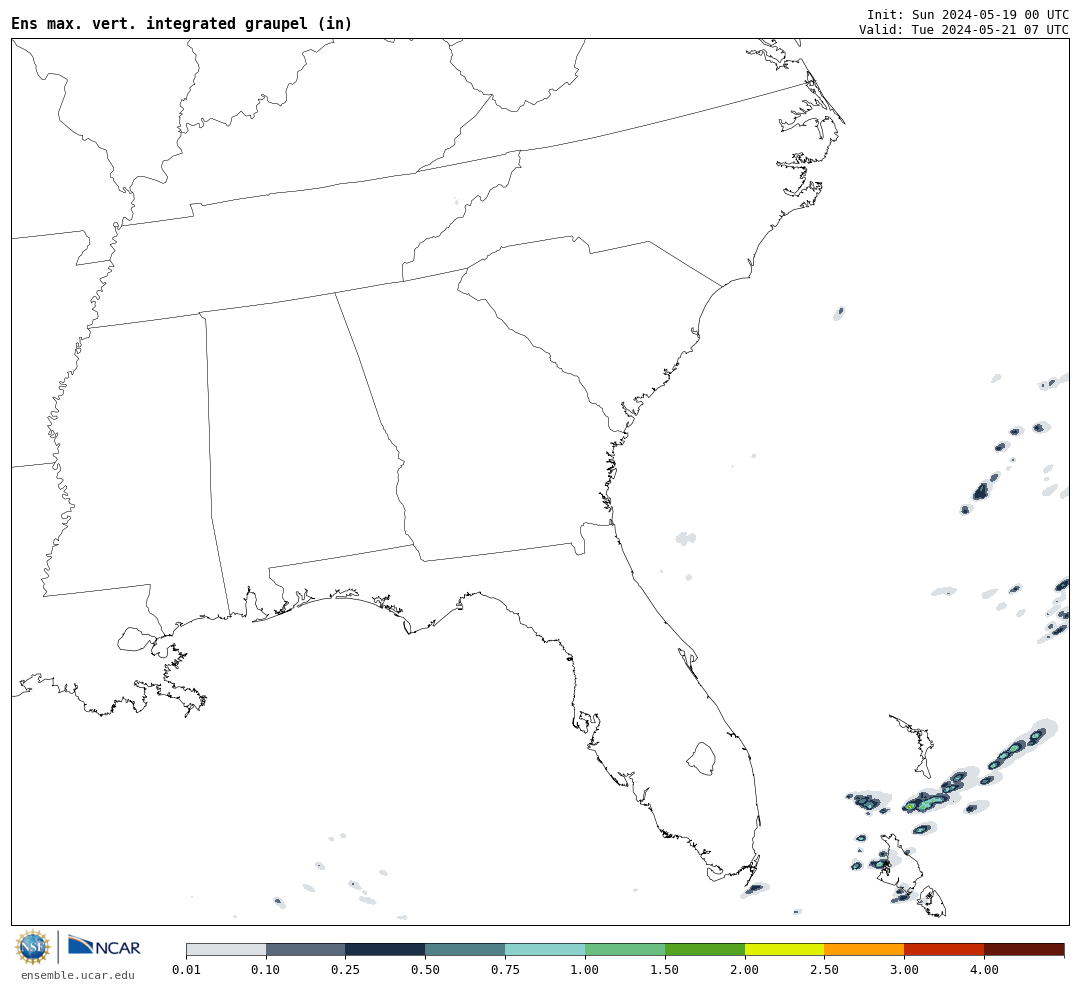This screenshot has width=1080, height=988.
Task: Click Lake Pontchartrain outline in Louisiana
Action: click(x=136, y=639)
